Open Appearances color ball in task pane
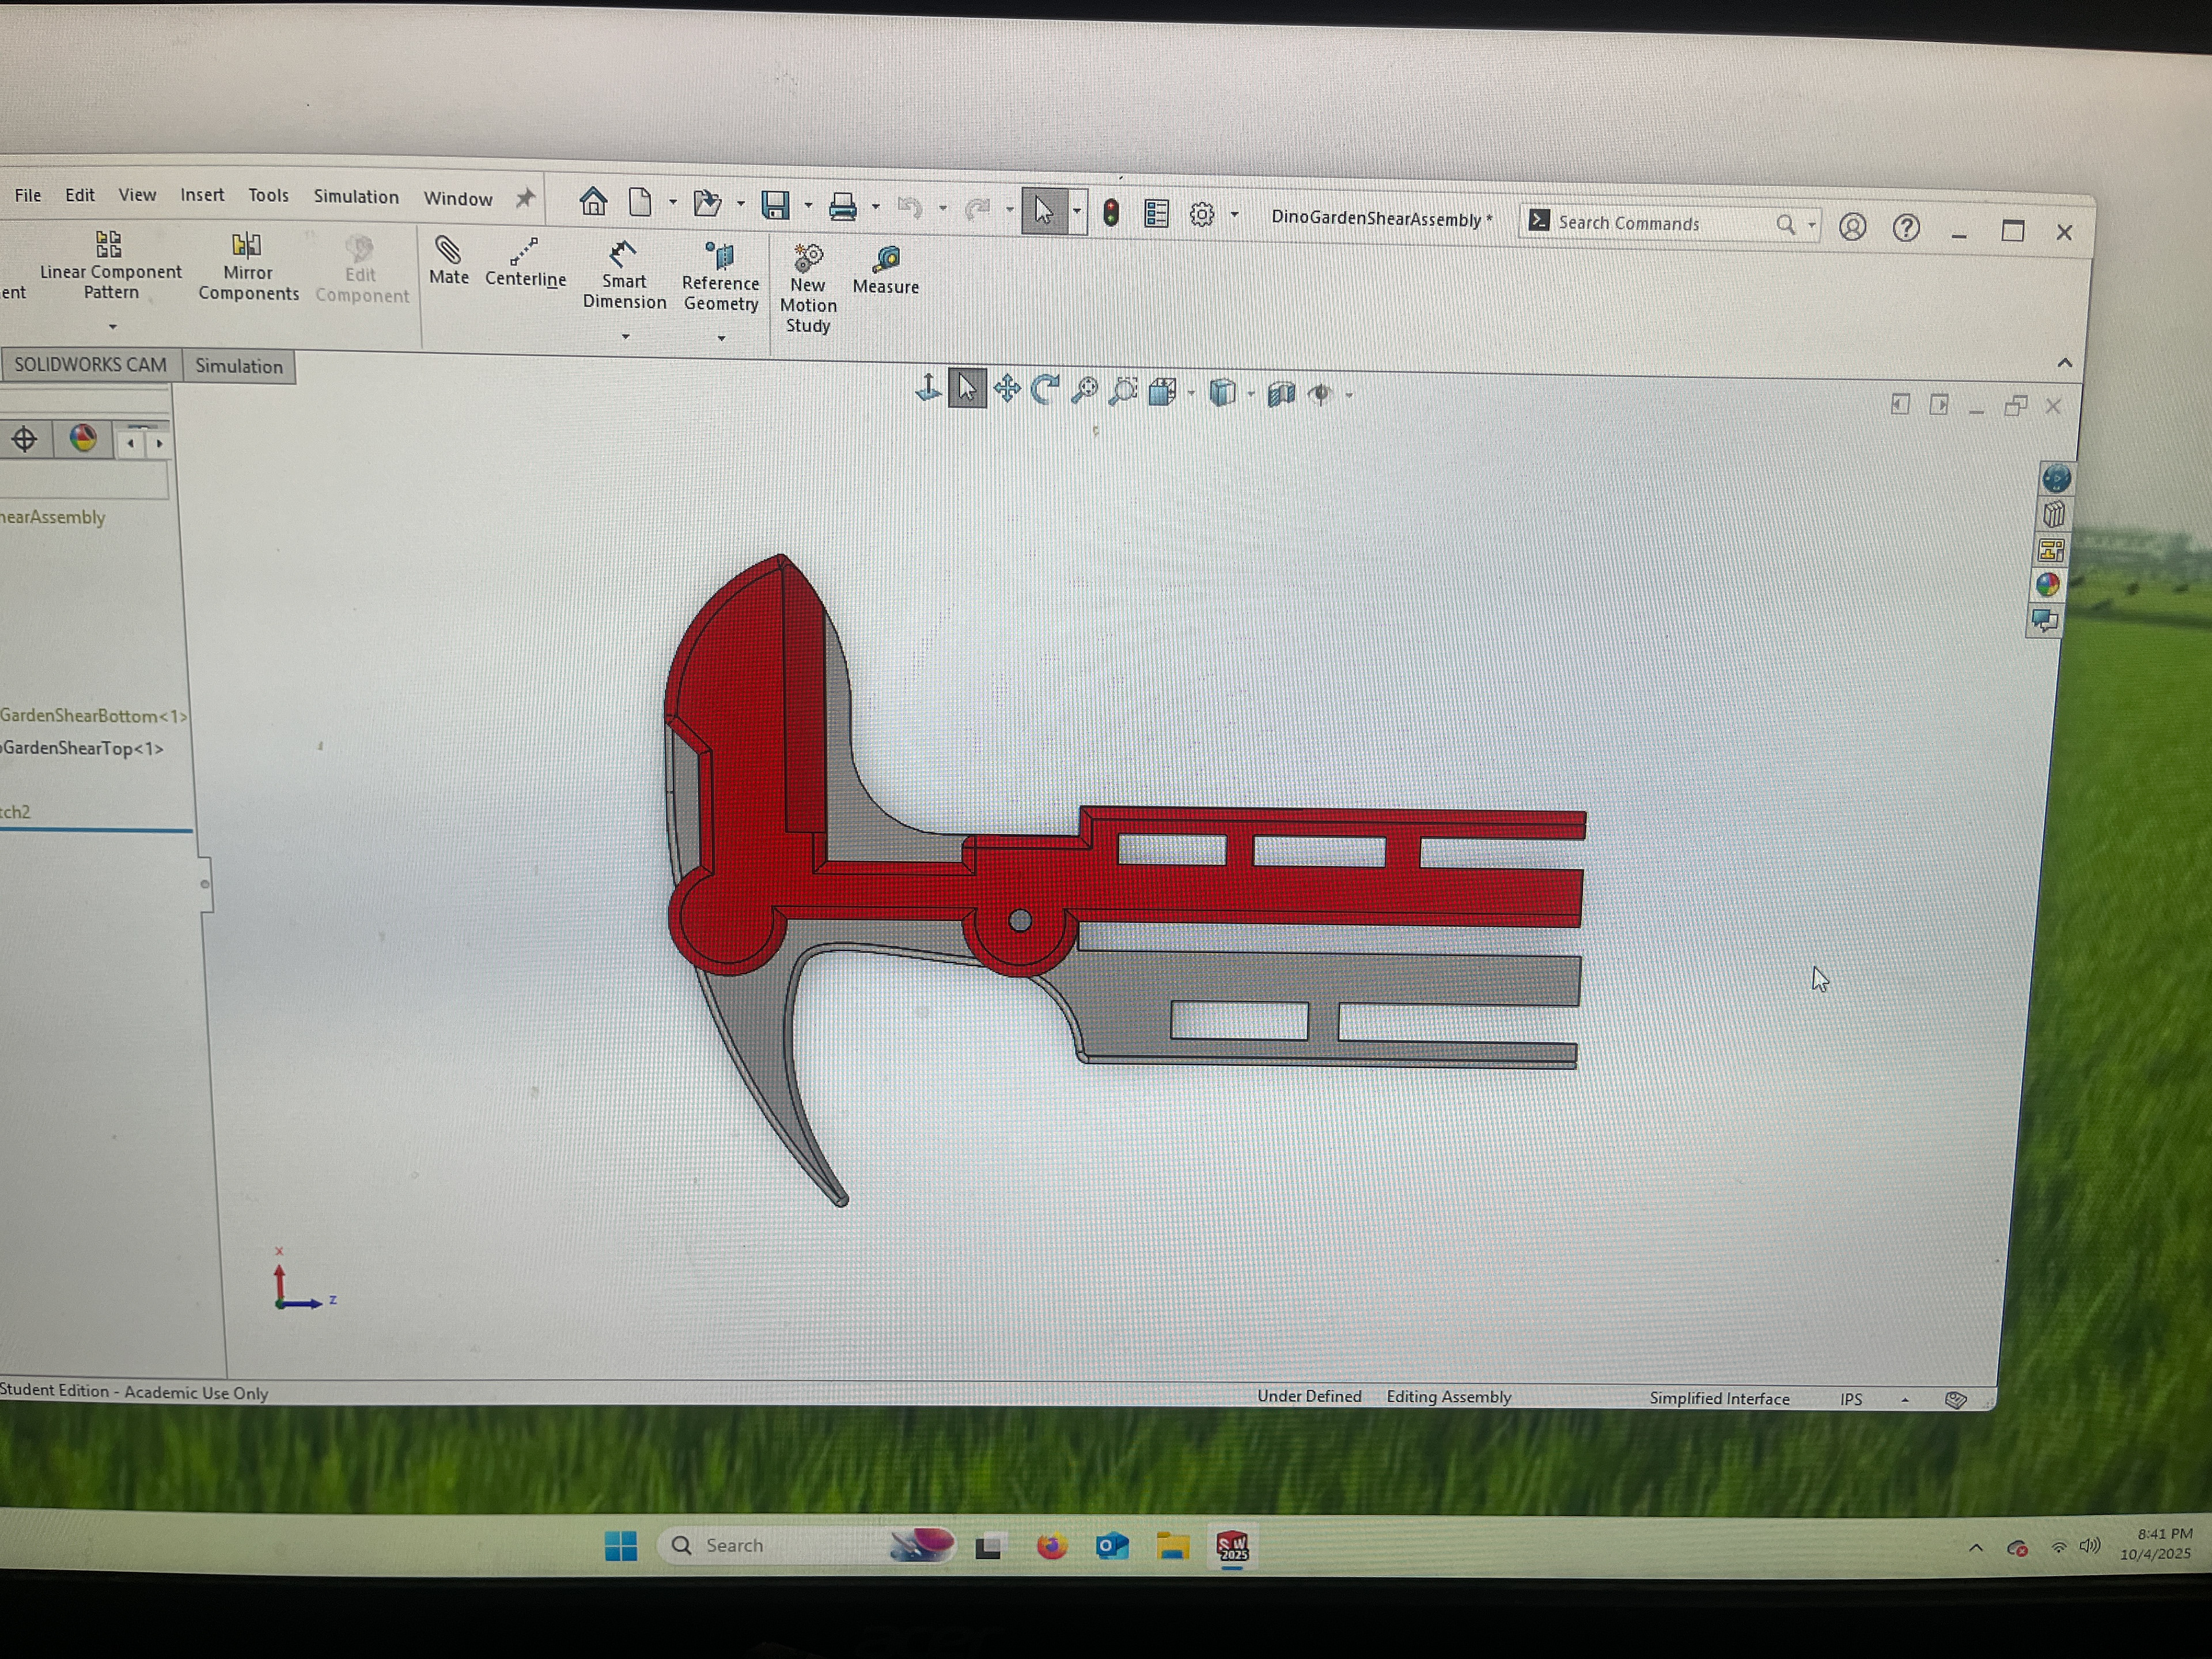This screenshot has width=2212, height=1659. tap(2047, 585)
